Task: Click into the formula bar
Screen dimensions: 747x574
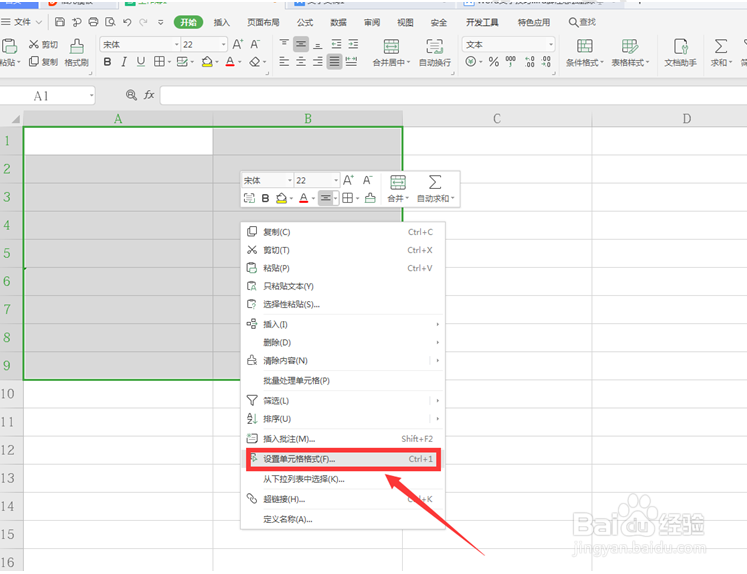Action: click(454, 96)
